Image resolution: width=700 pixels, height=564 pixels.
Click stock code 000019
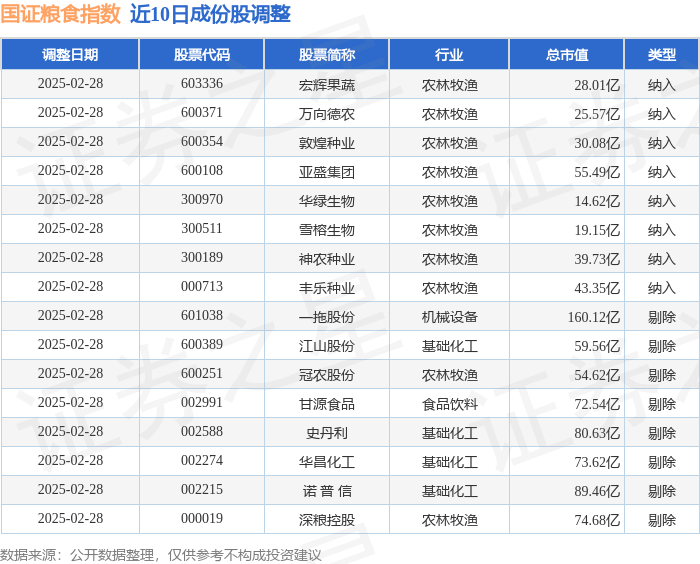[202, 519]
